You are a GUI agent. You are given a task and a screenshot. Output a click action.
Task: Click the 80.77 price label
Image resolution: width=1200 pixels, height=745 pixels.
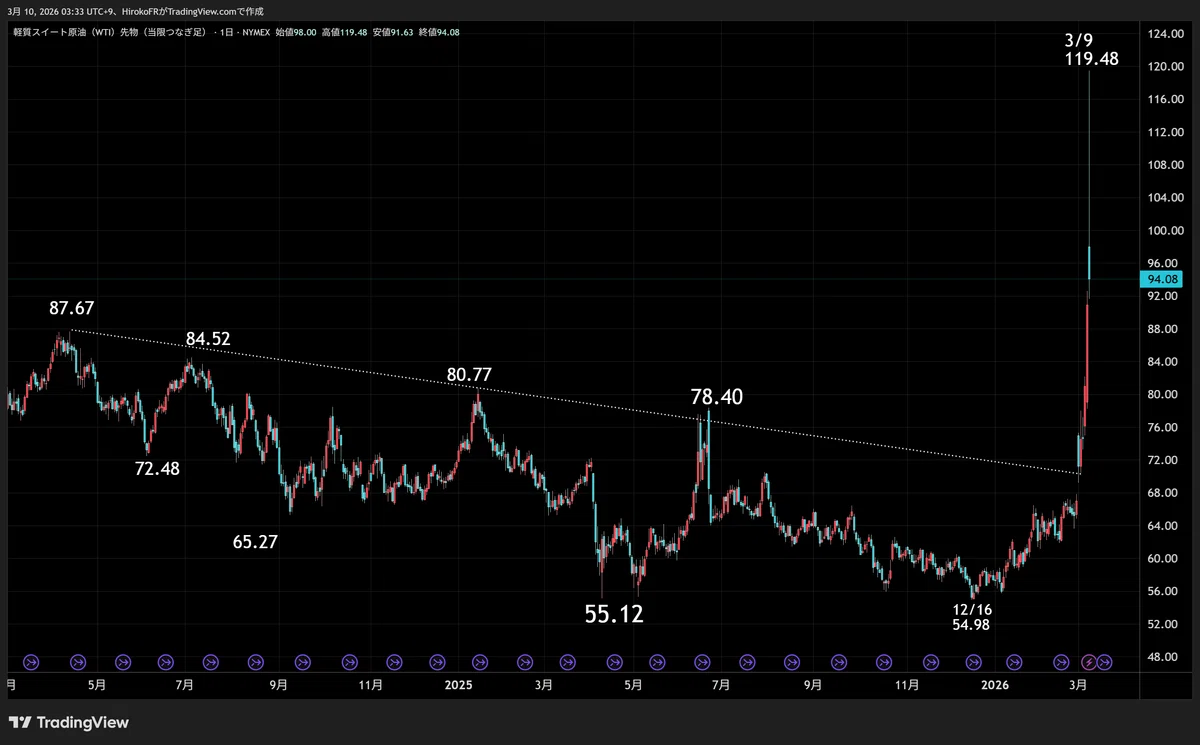(469, 375)
